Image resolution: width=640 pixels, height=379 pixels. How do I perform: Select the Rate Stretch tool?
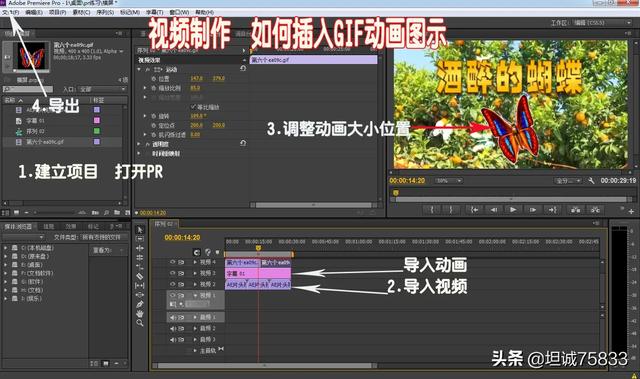pyautogui.click(x=140, y=267)
